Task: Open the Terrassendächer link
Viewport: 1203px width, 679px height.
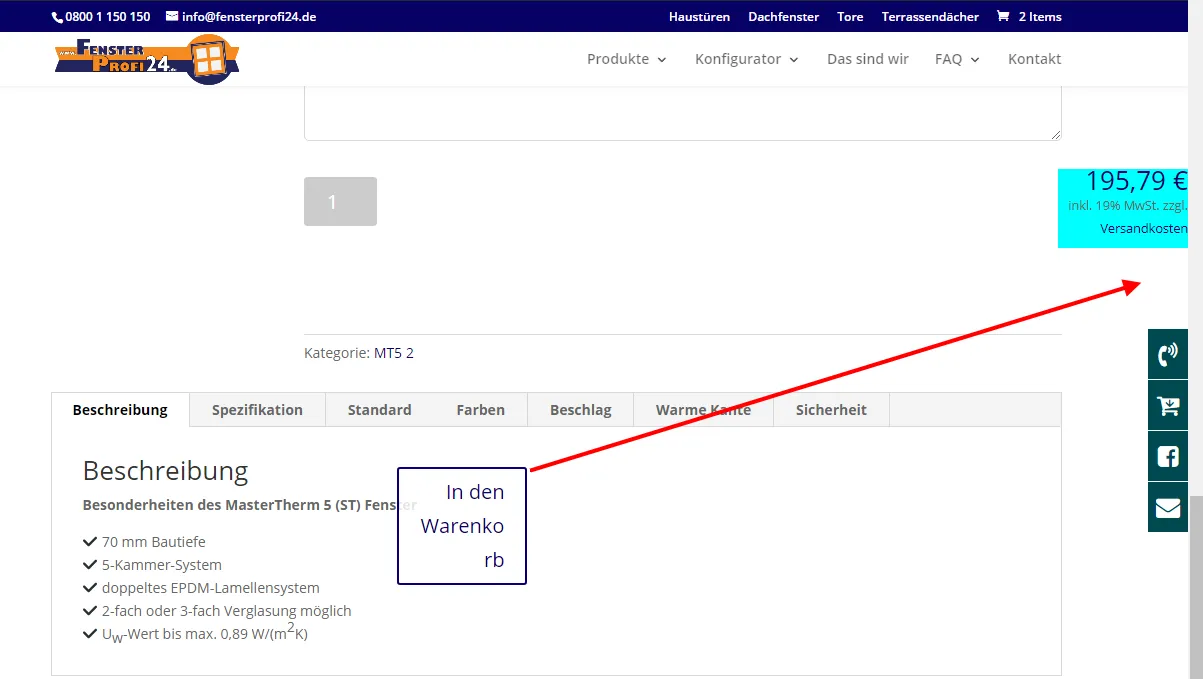Action: (x=930, y=16)
